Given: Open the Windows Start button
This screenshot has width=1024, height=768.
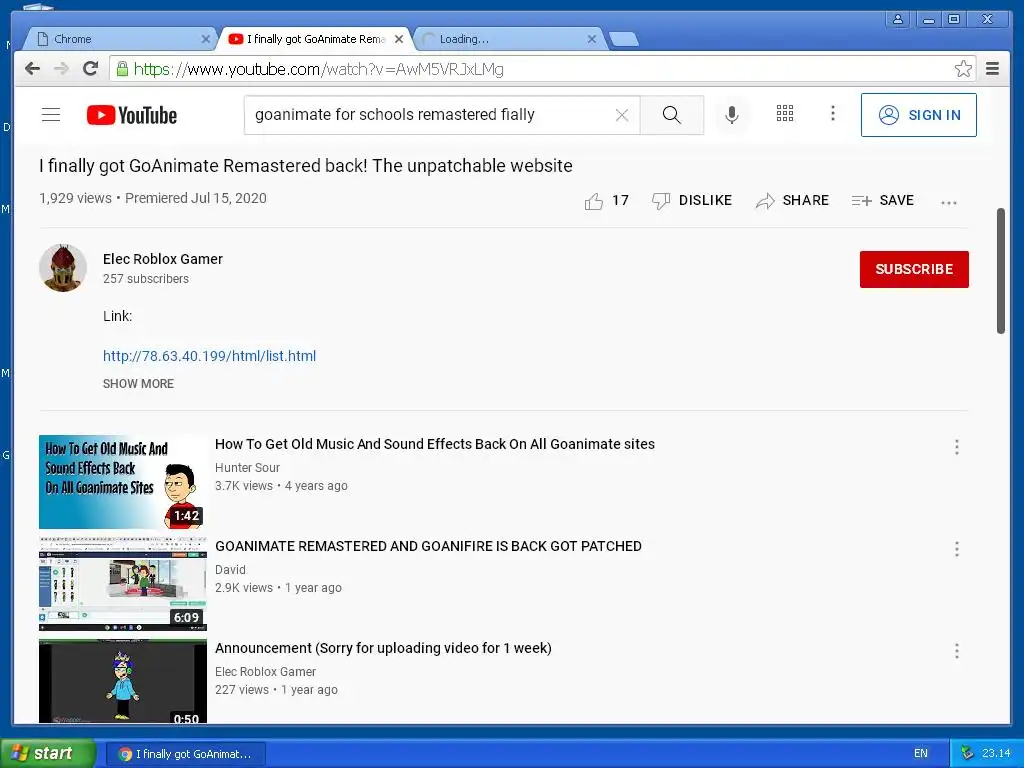Looking at the screenshot, I should (x=48, y=753).
